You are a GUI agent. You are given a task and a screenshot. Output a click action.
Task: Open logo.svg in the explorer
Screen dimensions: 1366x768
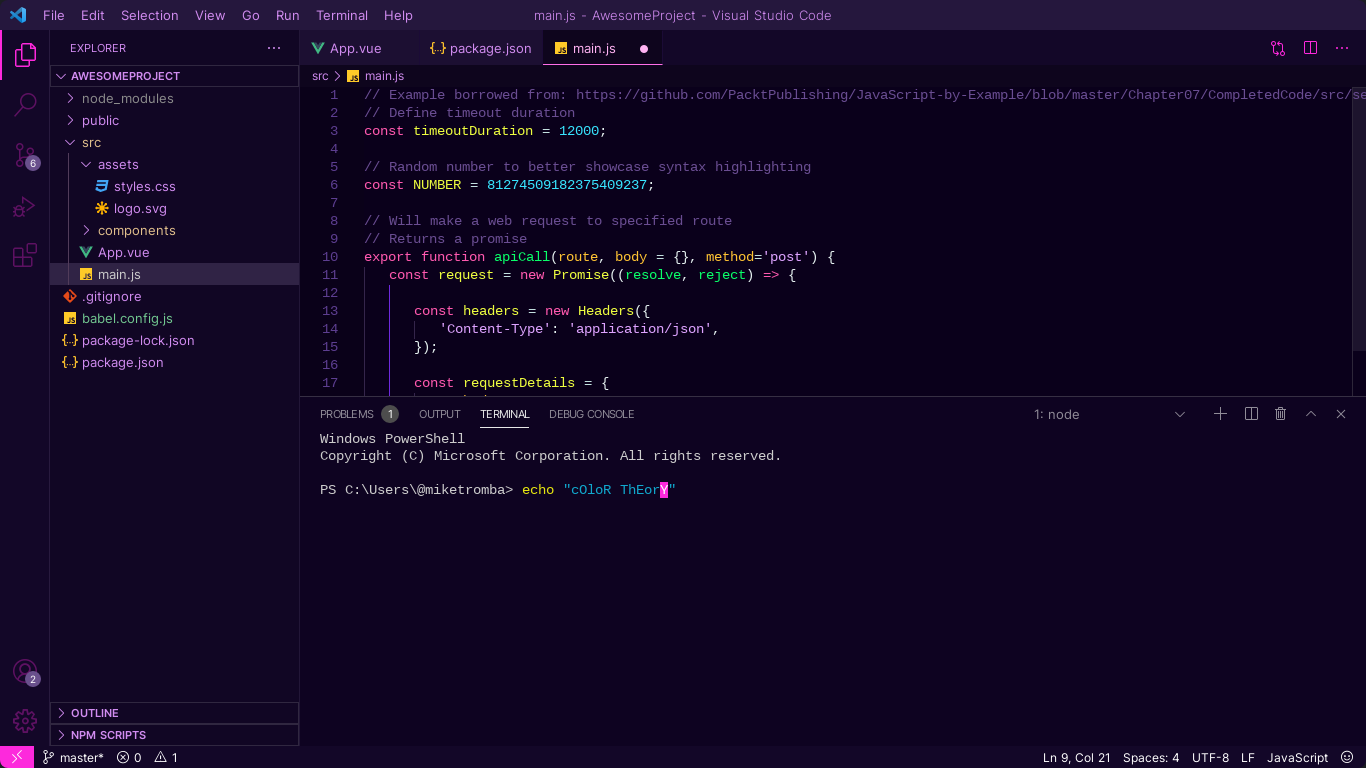tap(174, 208)
